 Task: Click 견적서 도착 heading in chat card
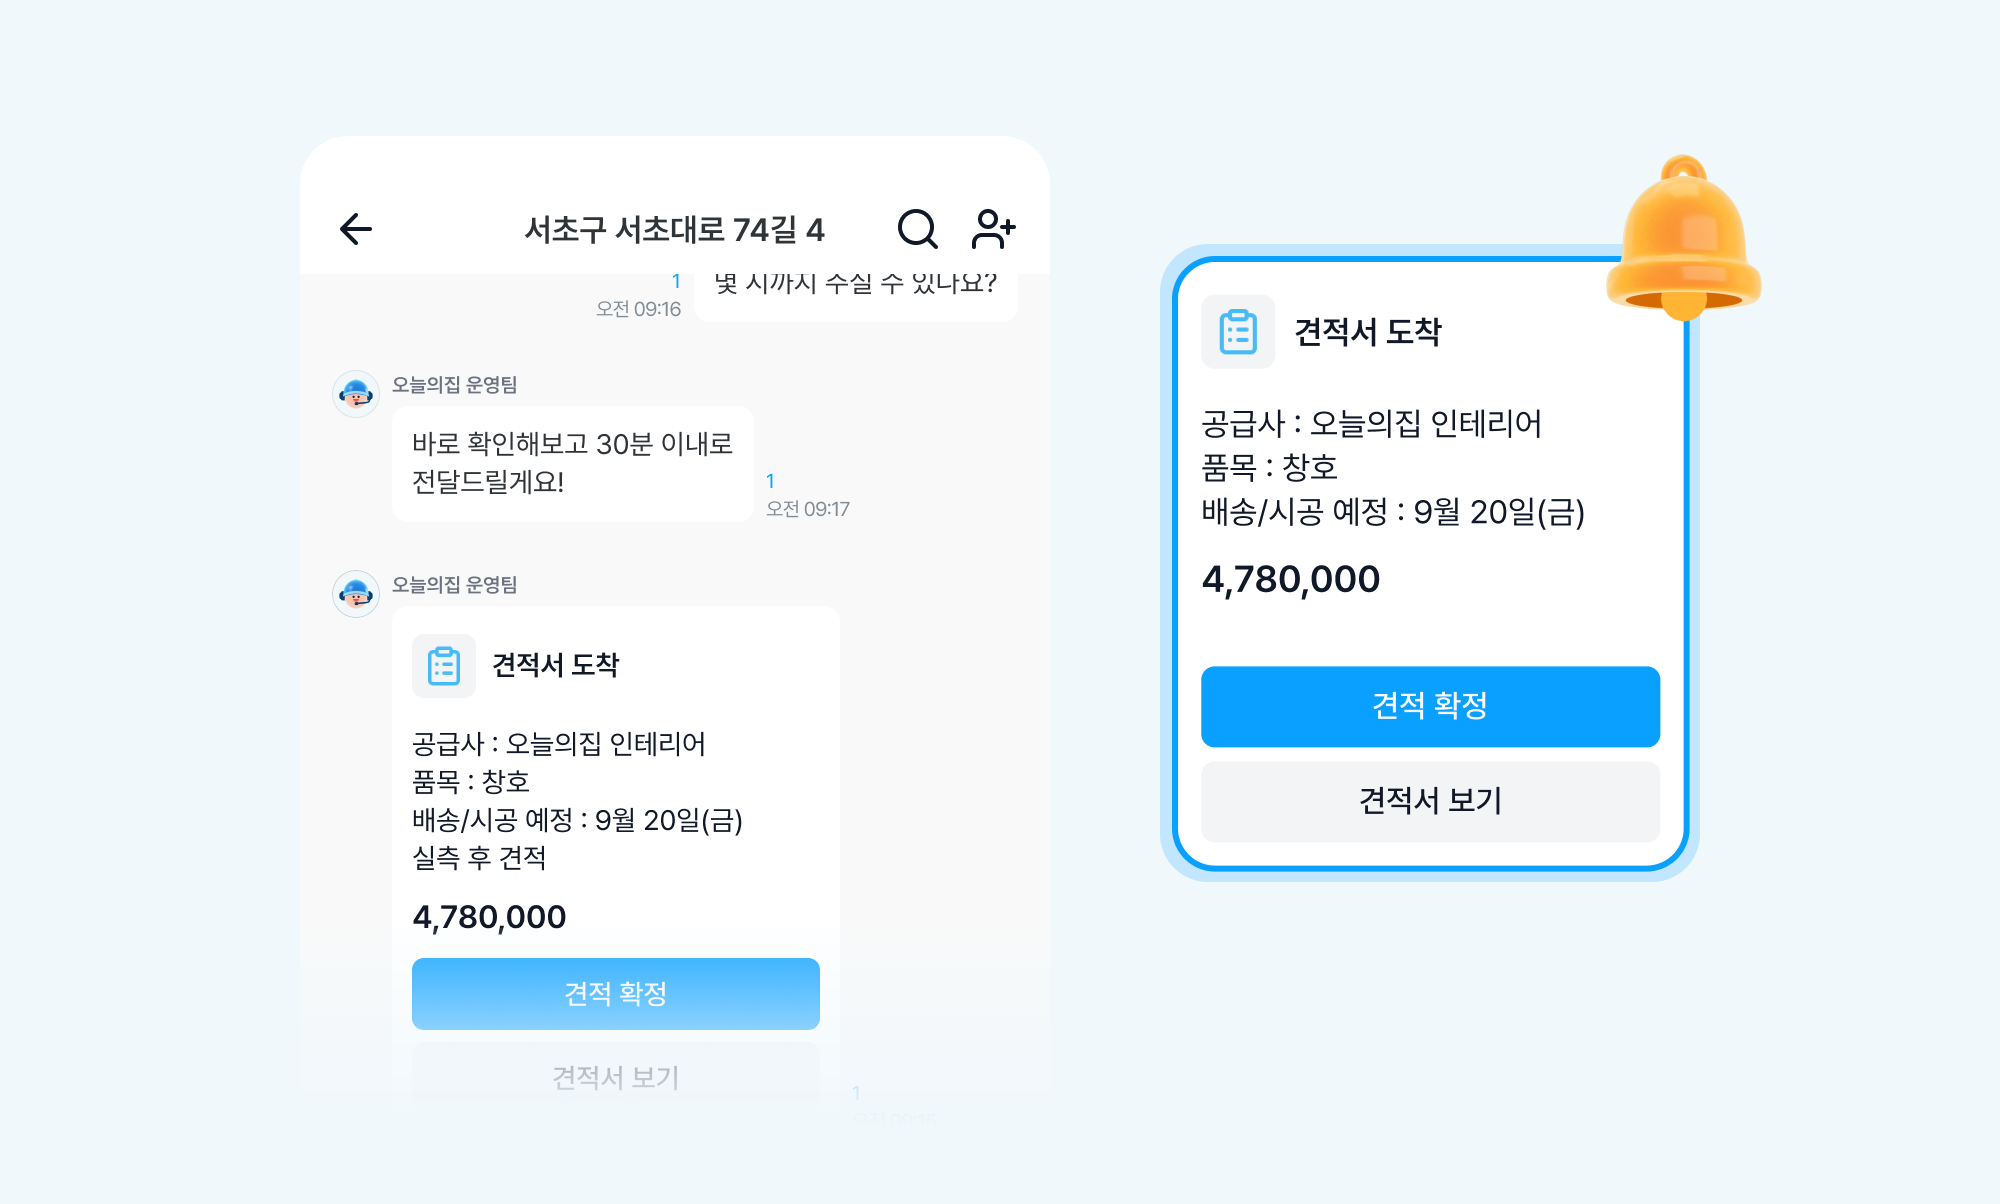[x=555, y=665]
